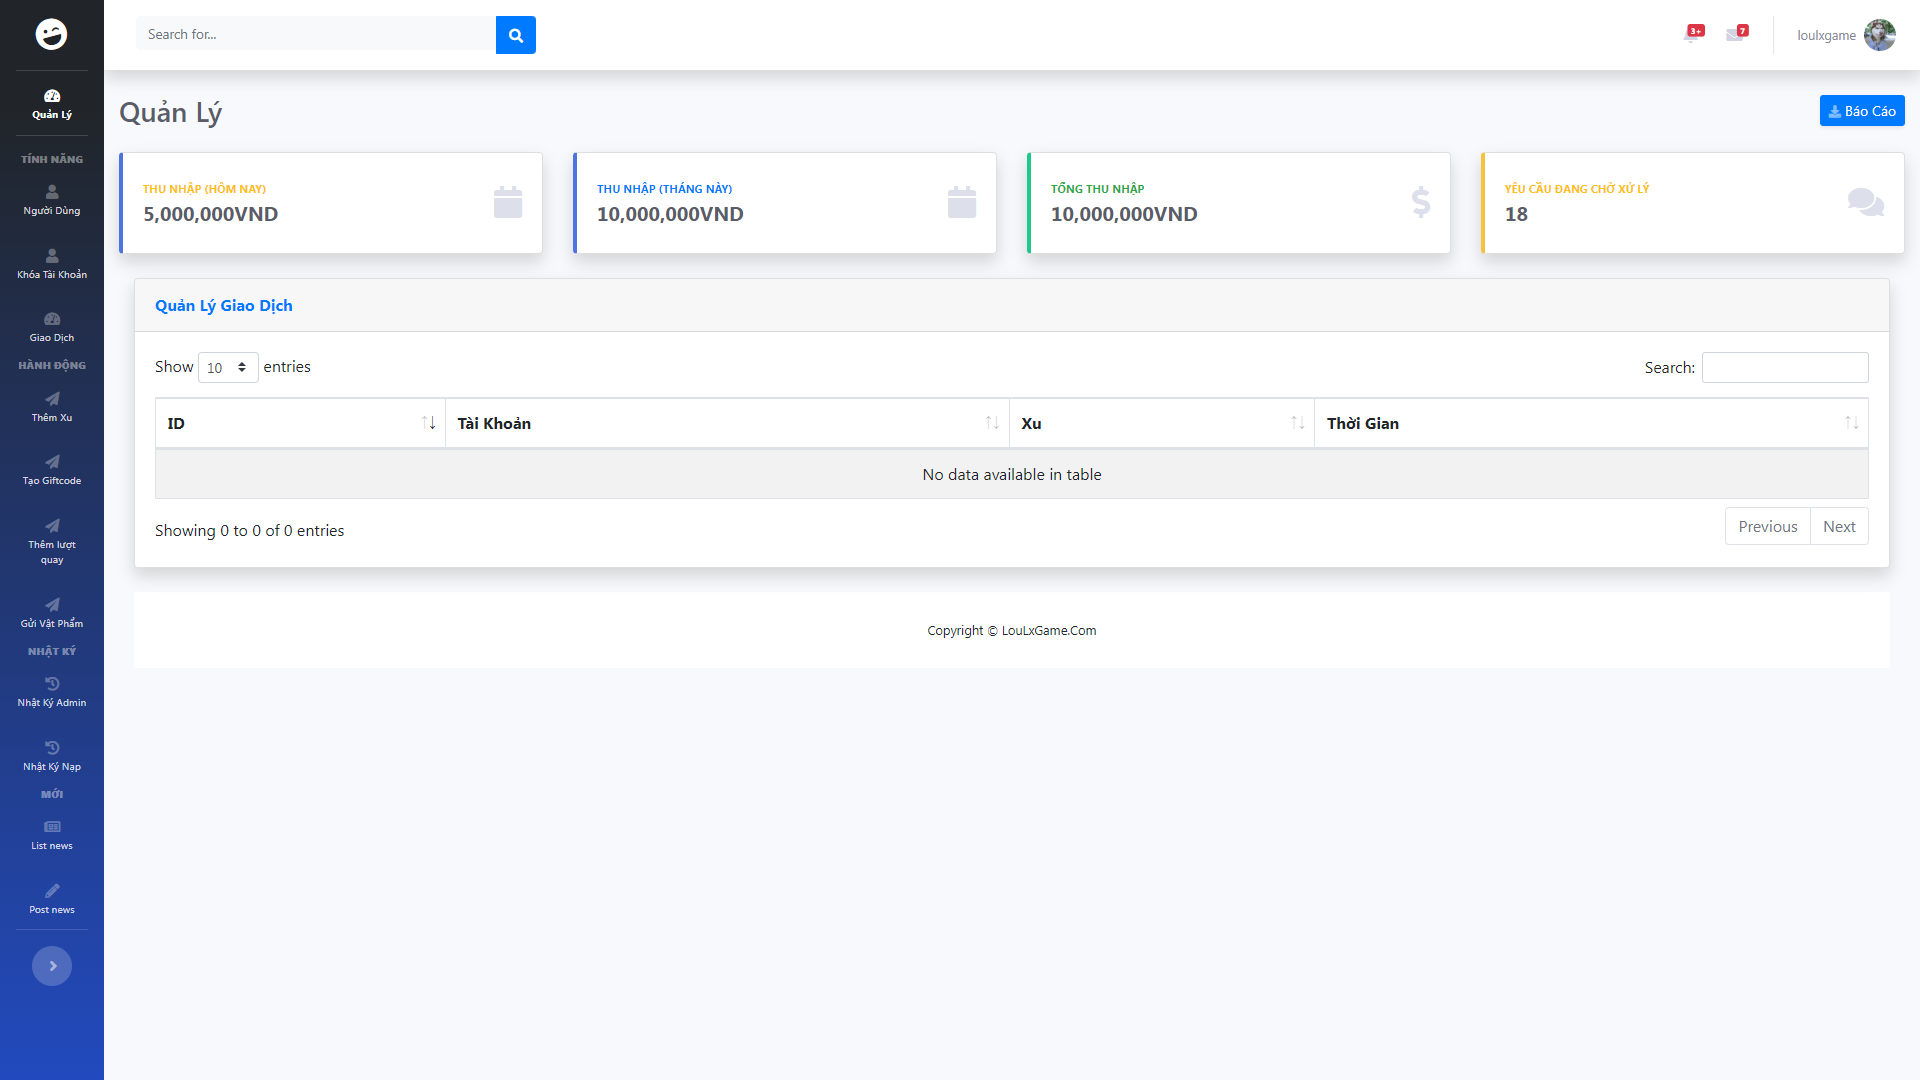Open Người Dùng in sidebar
The image size is (1920, 1080).
[x=52, y=200]
